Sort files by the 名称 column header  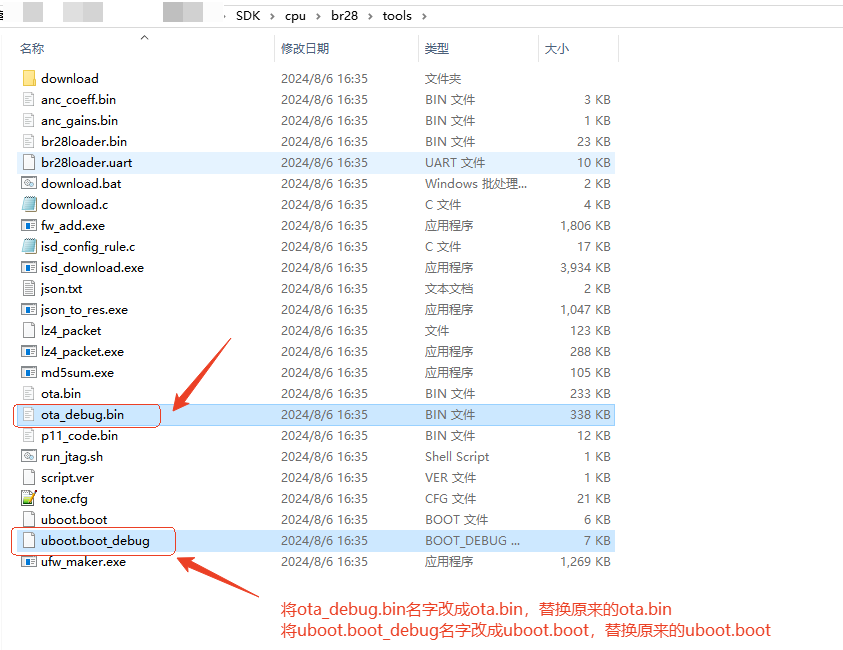[x=32, y=48]
